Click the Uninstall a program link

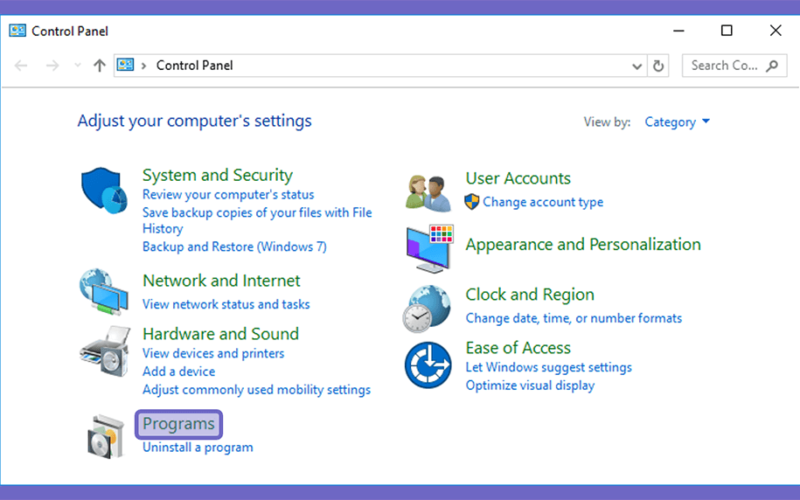pos(197,447)
